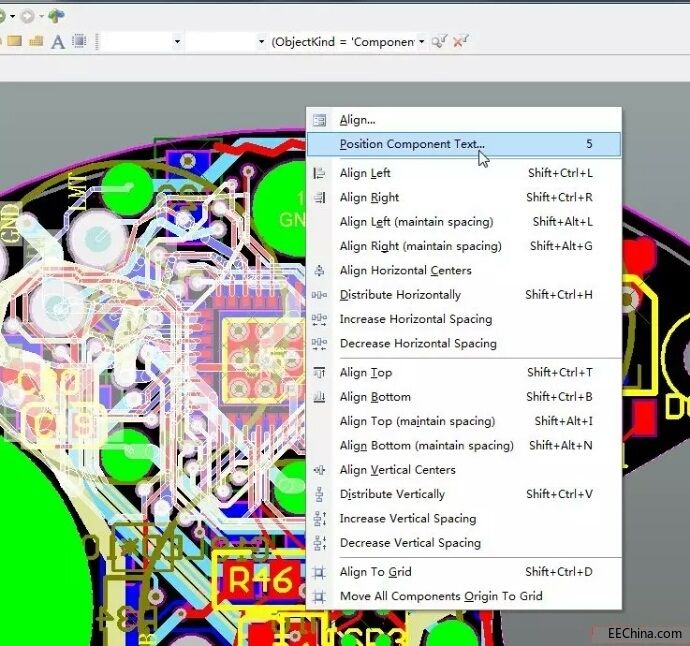
Task: Select the text 'A' string tool
Action: point(57,42)
